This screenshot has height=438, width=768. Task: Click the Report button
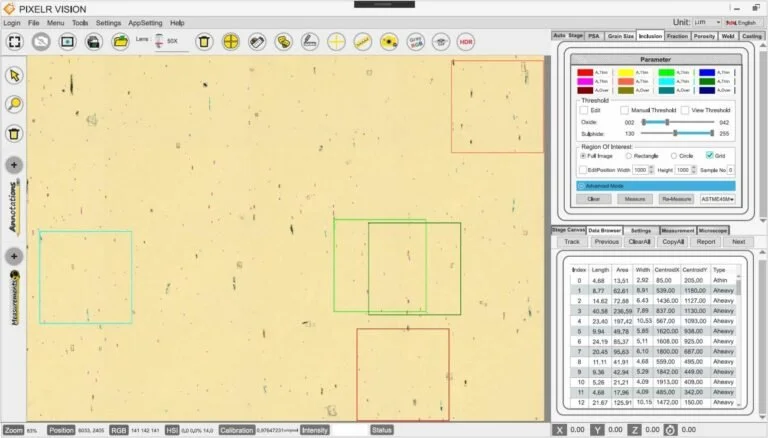tap(706, 242)
